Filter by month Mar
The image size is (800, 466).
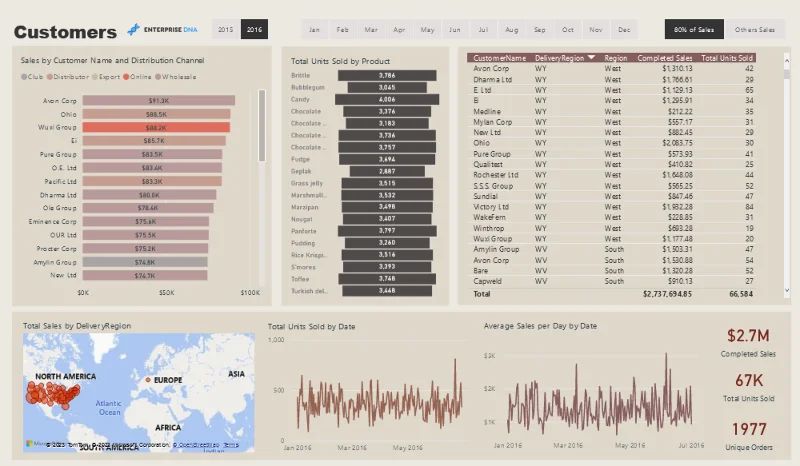pos(371,30)
